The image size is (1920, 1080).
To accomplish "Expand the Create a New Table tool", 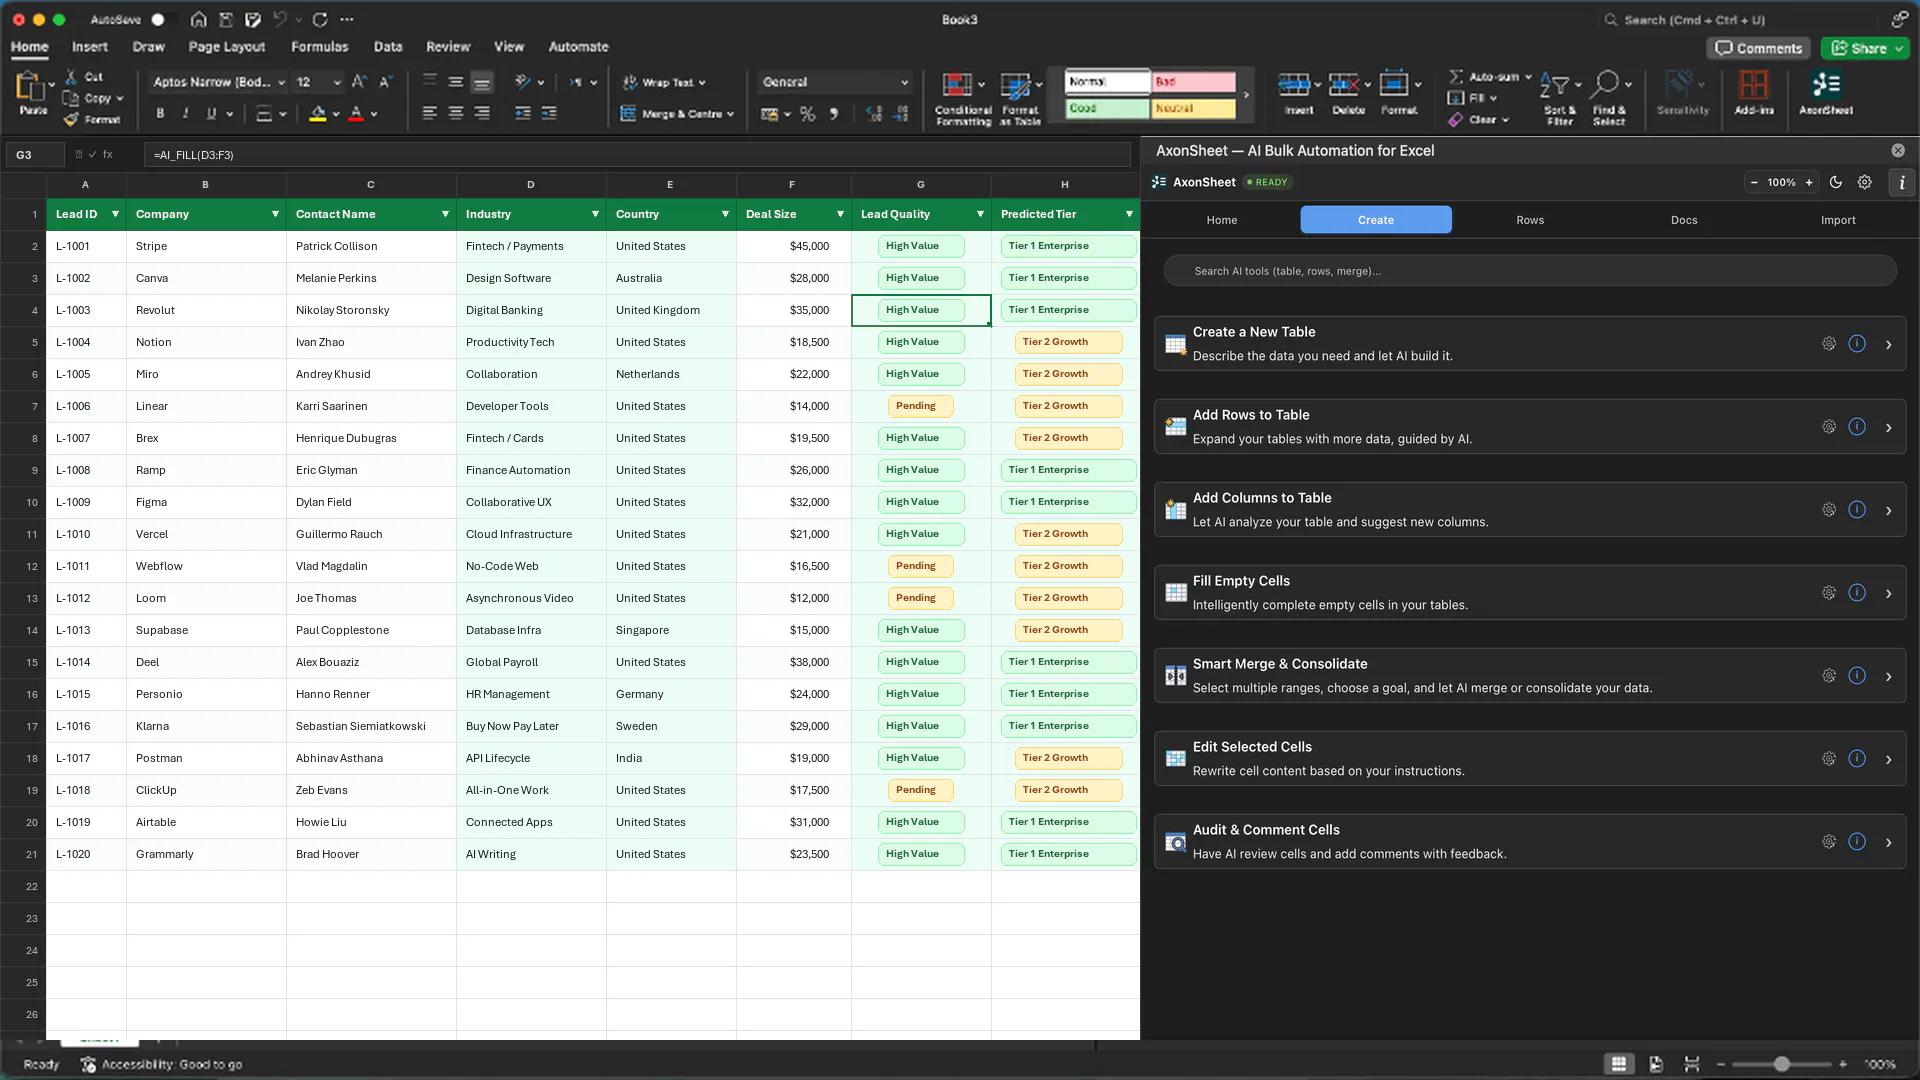I will (1888, 345).
